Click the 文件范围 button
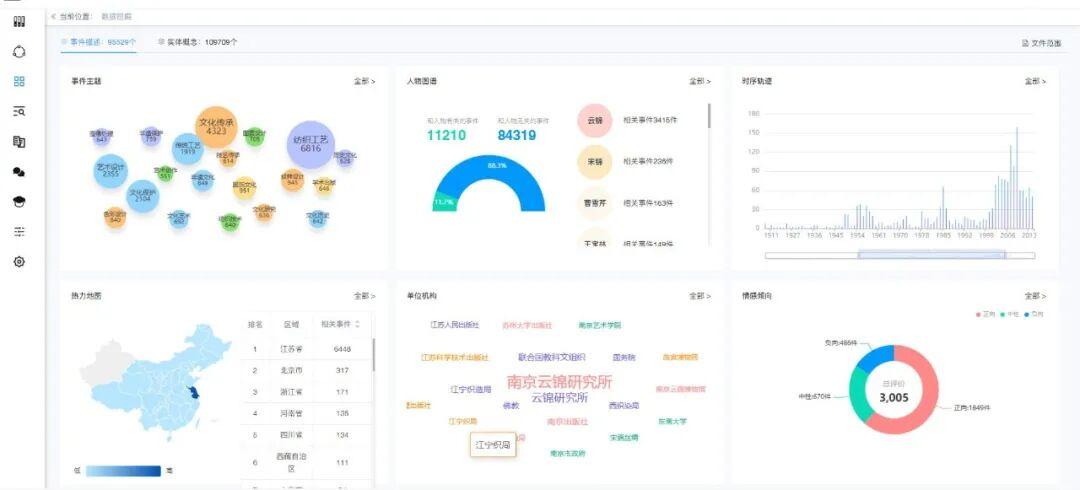This screenshot has width=1080, height=490. (x=1042, y=43)
